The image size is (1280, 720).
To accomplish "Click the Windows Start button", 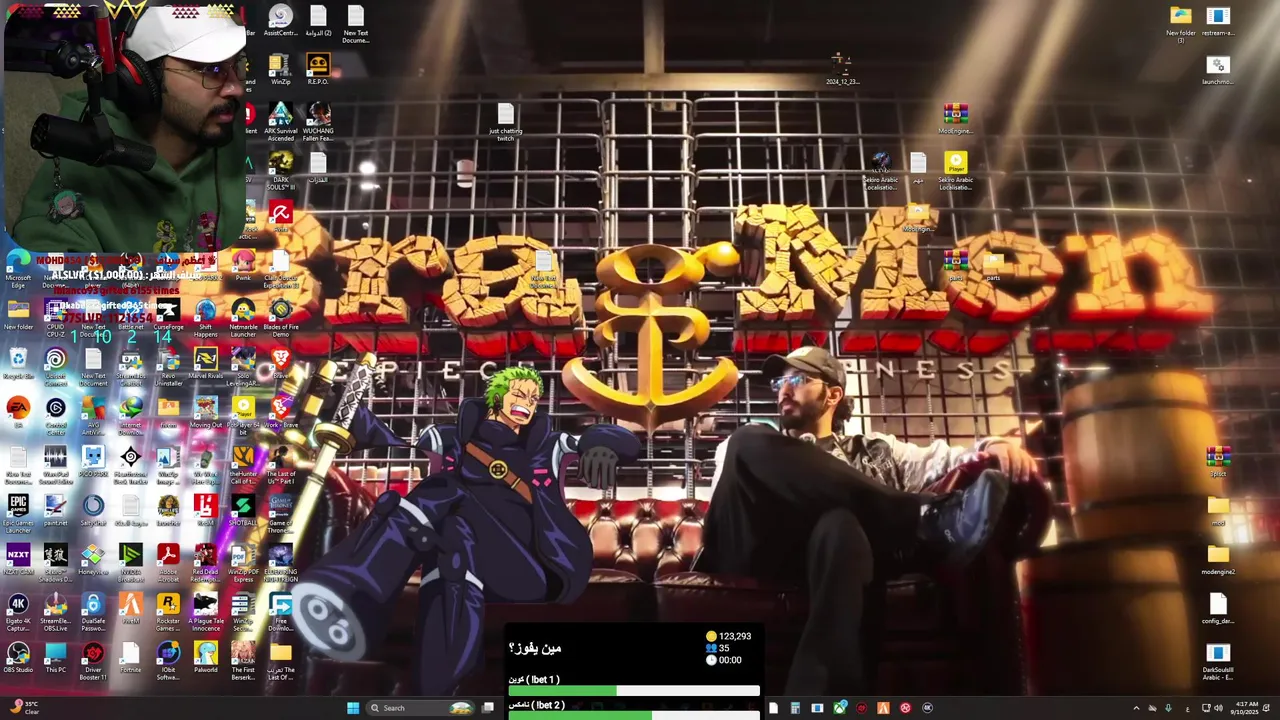I will pyautogui.click(x=352, y=708).
